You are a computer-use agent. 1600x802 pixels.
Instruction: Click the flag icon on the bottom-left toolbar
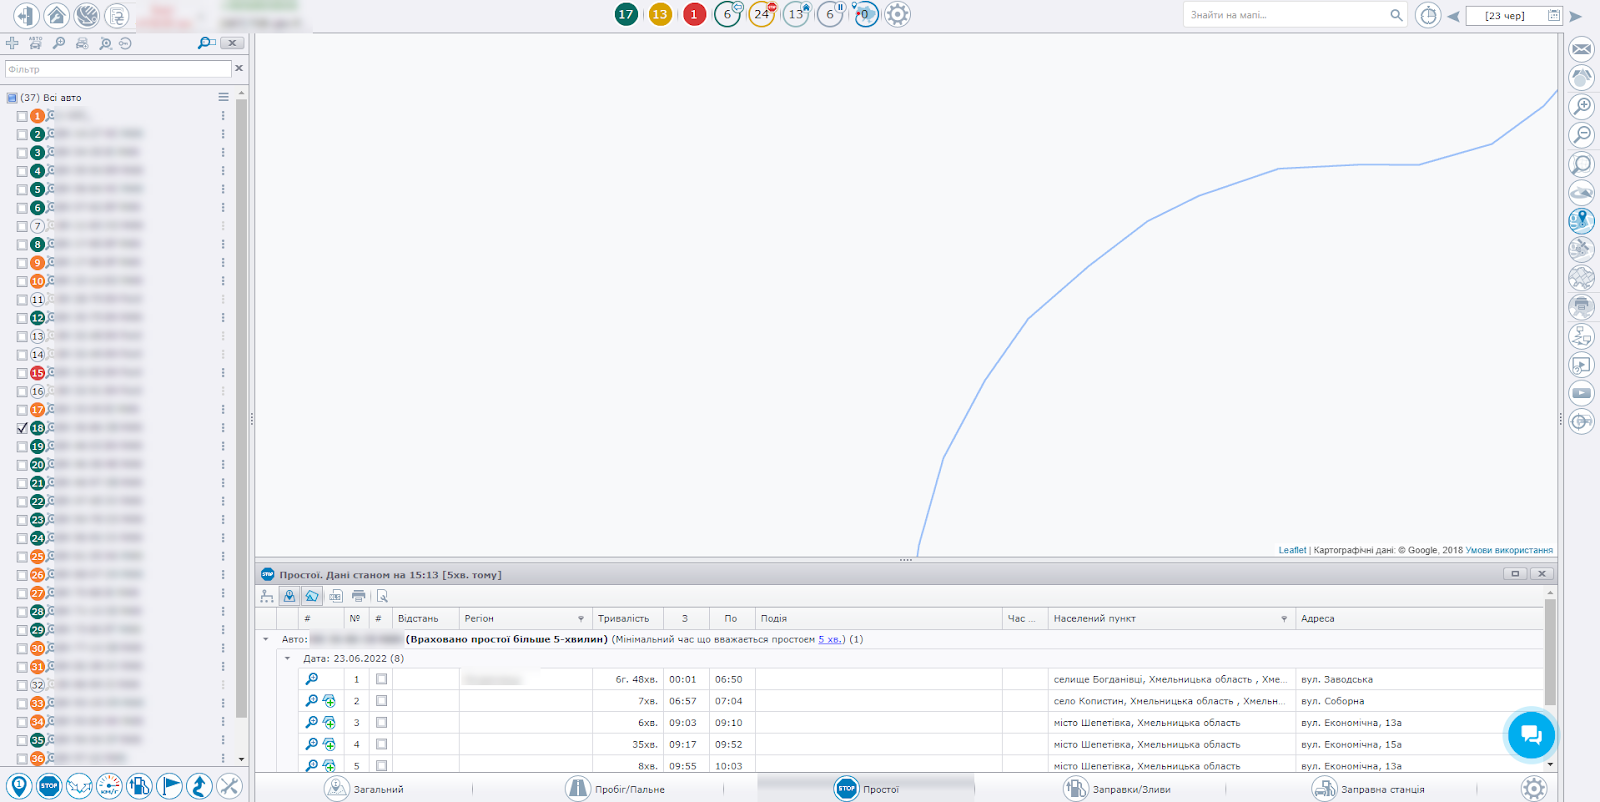tap(169, 786)
